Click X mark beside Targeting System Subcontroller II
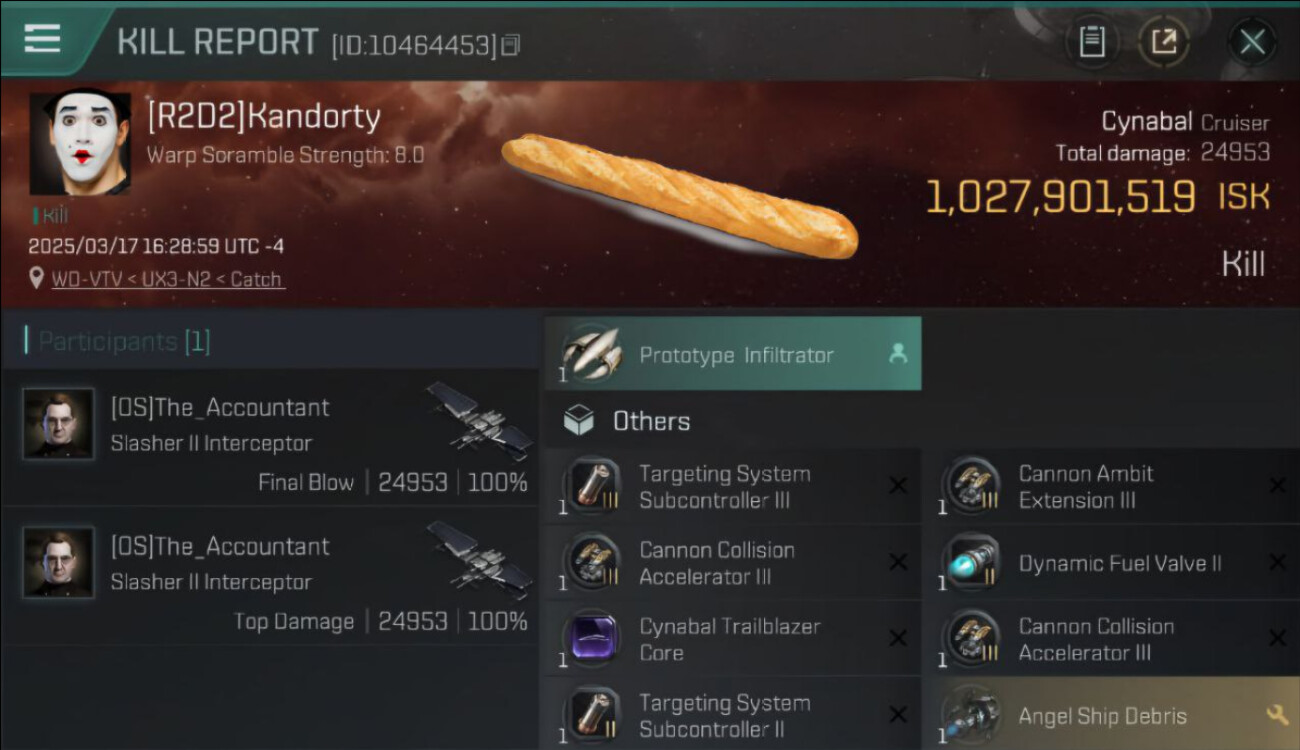This screenshot has width=1300, height=750. pyautogui.click(x=898, y=714)
